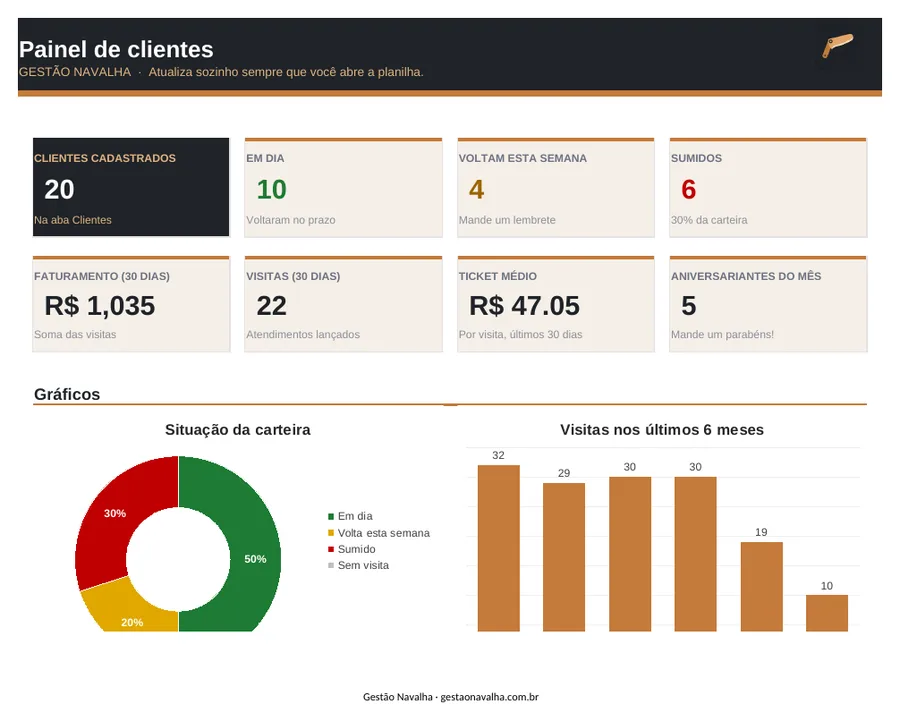
Task: Click the green 'Em dia' legend swatch
Action: tap(331, 517)
